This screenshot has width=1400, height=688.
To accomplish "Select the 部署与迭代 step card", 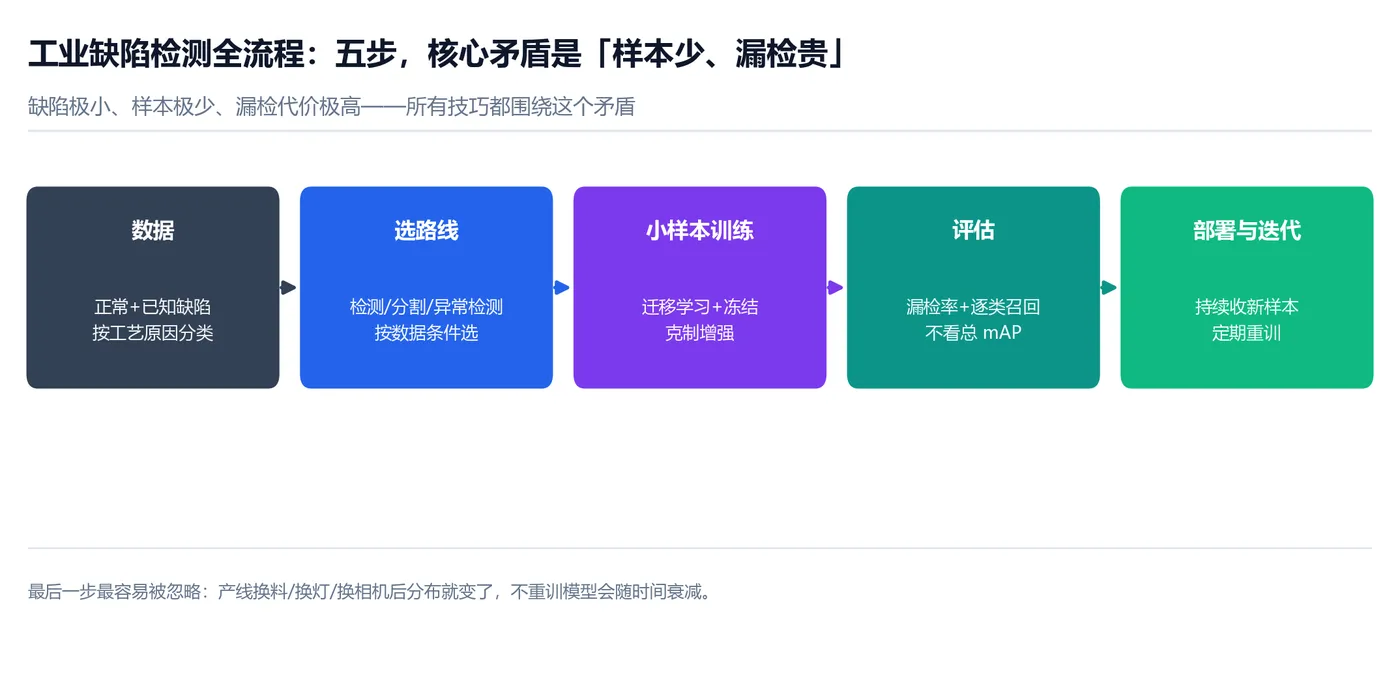I will [x=1247, y=287].
